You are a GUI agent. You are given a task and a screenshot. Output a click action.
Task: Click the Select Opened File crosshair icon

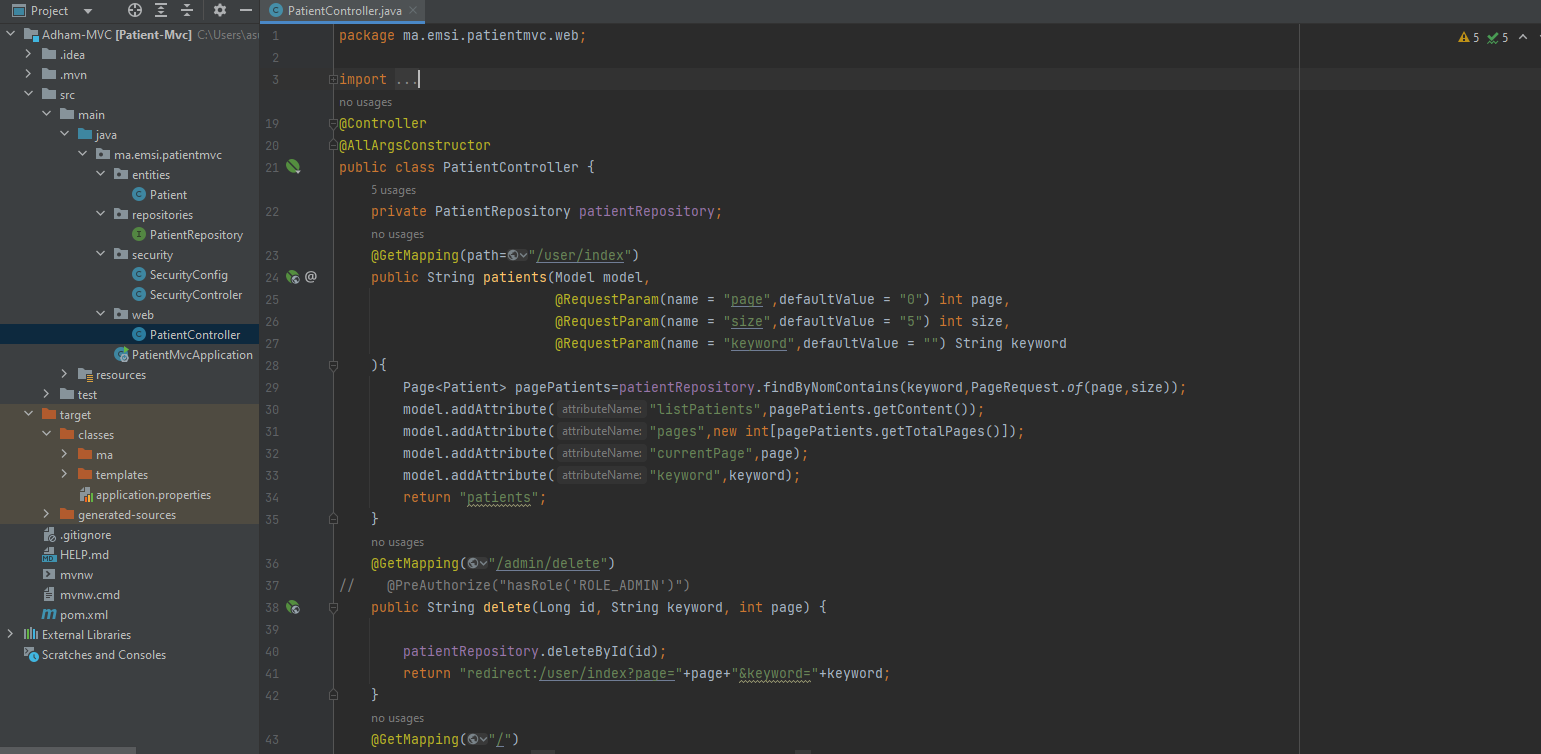coord(135,10)
